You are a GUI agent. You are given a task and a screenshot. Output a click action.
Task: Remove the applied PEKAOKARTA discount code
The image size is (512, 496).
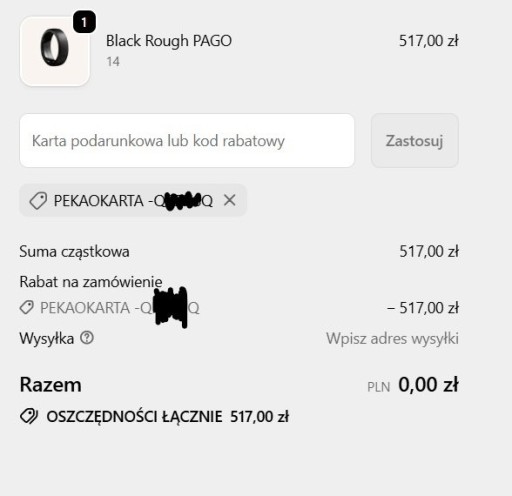(230, 200)
